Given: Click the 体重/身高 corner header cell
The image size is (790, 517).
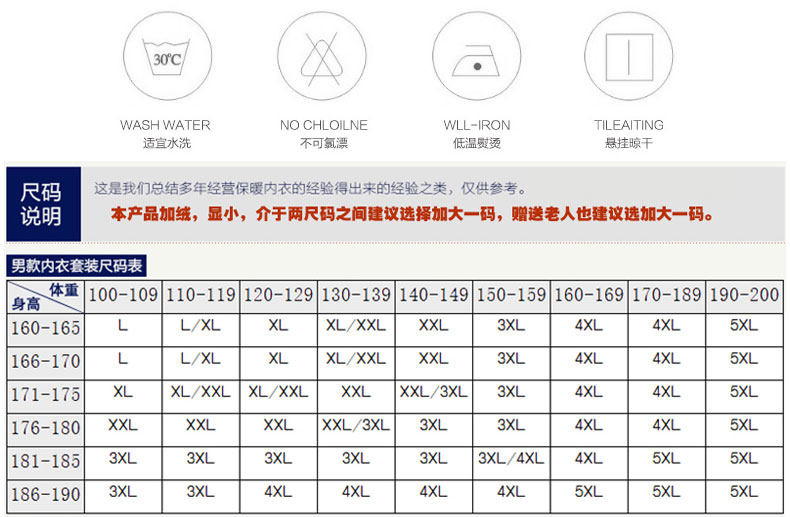Looking at the screenshot, I should click(46, 297).
